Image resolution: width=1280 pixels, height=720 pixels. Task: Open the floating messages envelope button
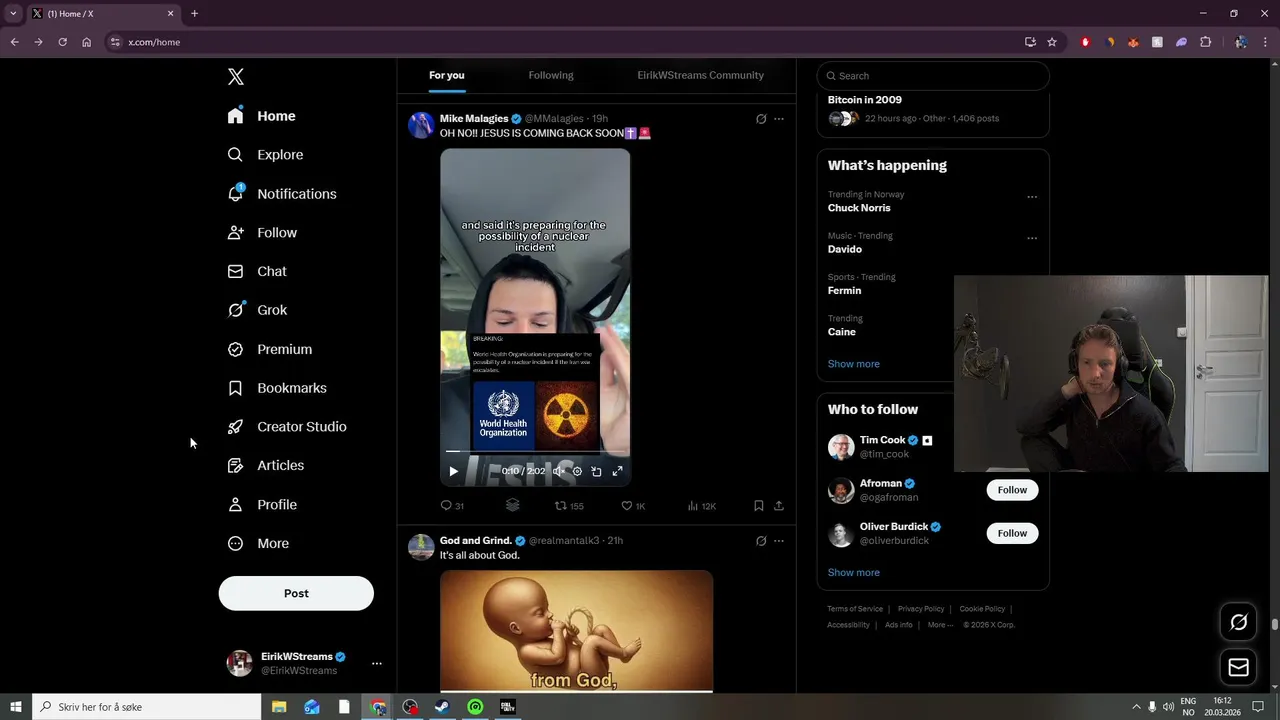tap(1238, 667)
